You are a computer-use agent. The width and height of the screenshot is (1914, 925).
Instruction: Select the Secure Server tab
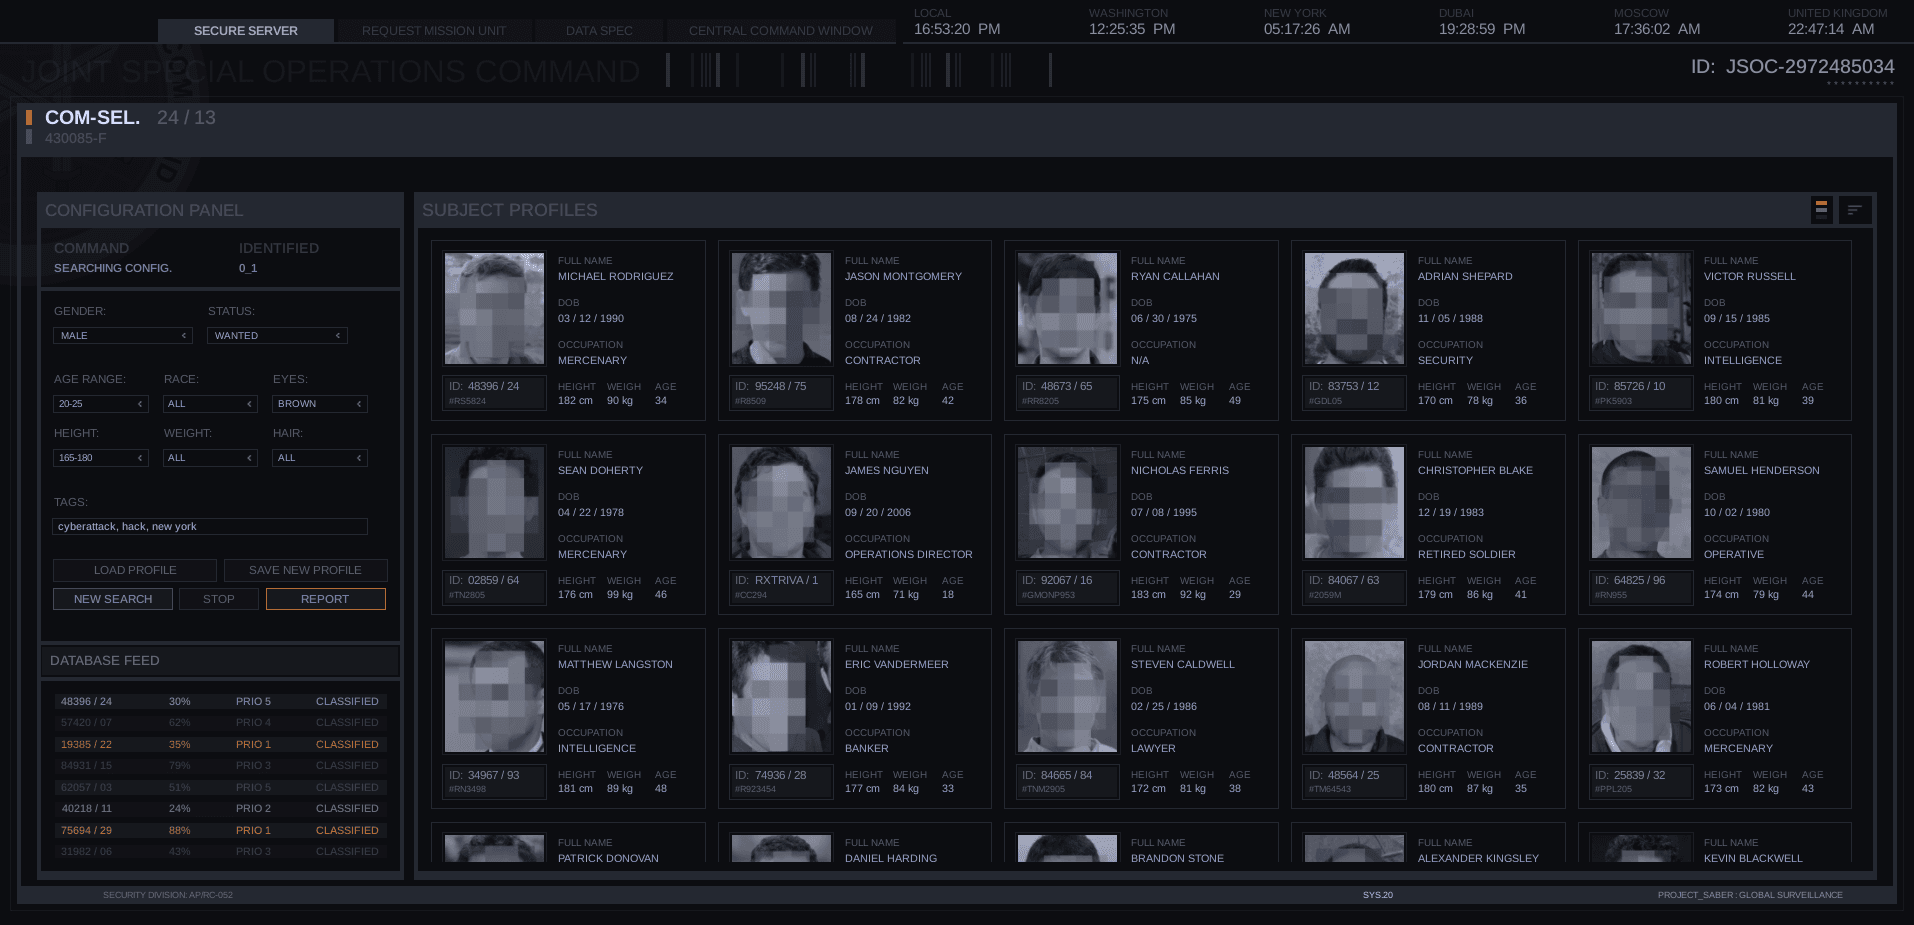click(x=246, y=31)
